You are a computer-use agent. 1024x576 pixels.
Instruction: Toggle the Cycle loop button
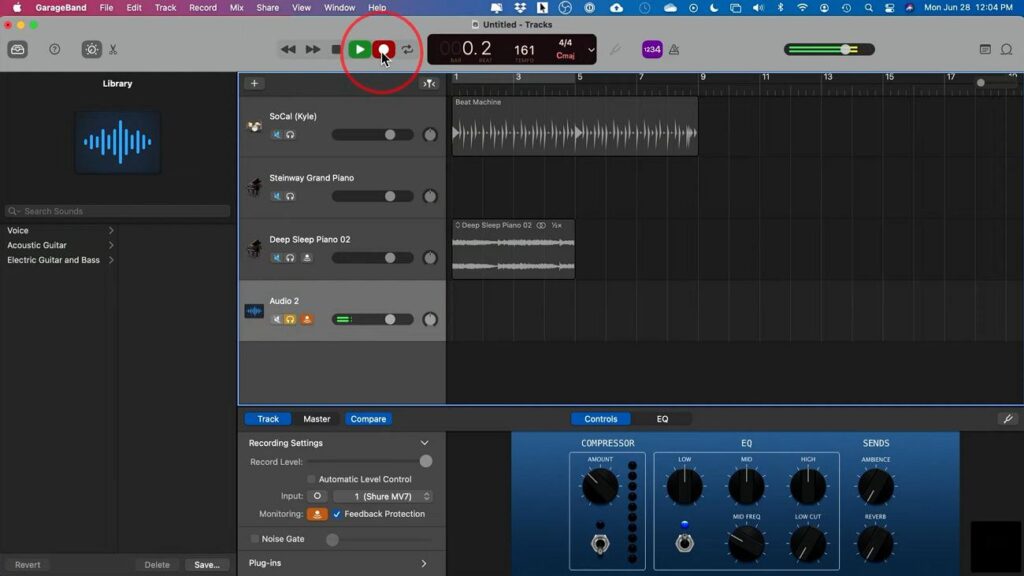tap(408, 49)
